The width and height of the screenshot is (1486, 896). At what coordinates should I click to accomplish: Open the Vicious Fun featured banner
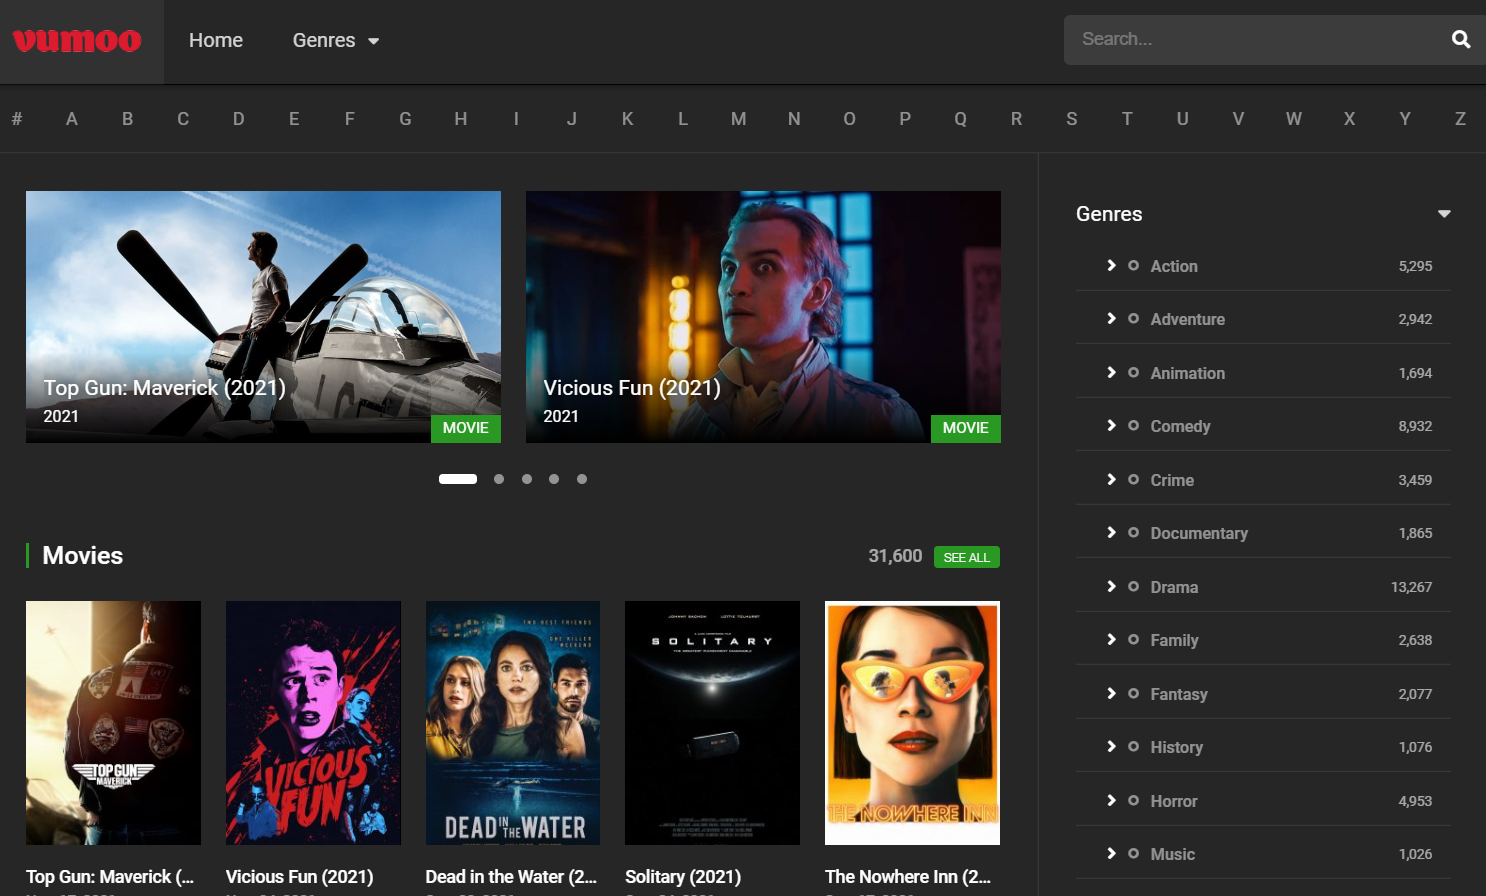point(763,317)
